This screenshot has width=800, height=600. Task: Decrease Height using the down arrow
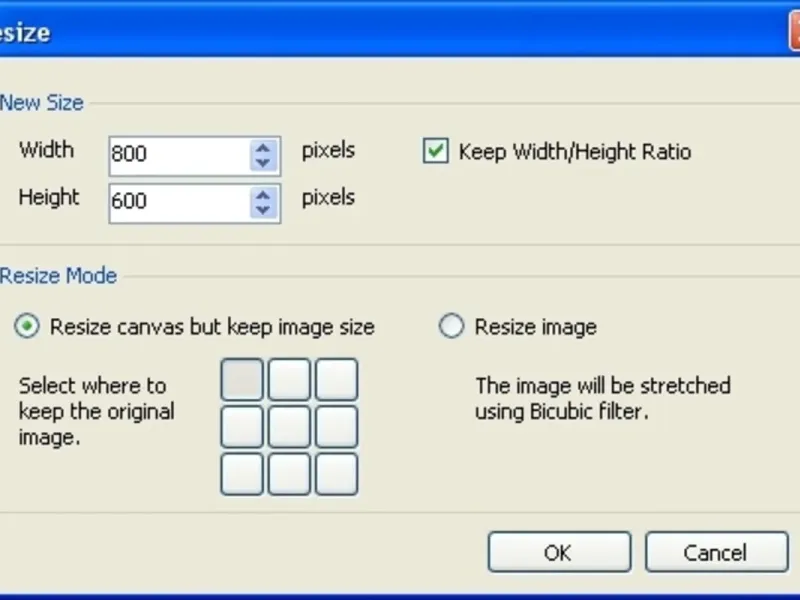pyautogui.click(x=263, y=208)
